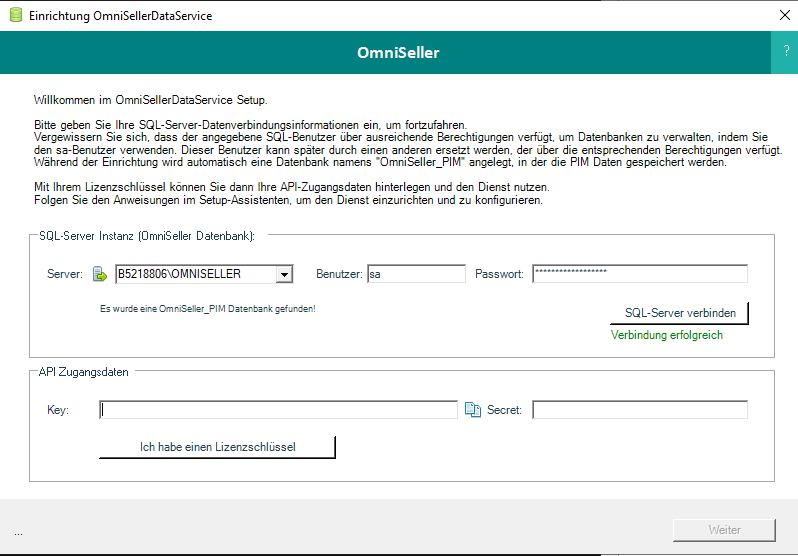Click the Benutzer: label

click(x=339, y=274)
